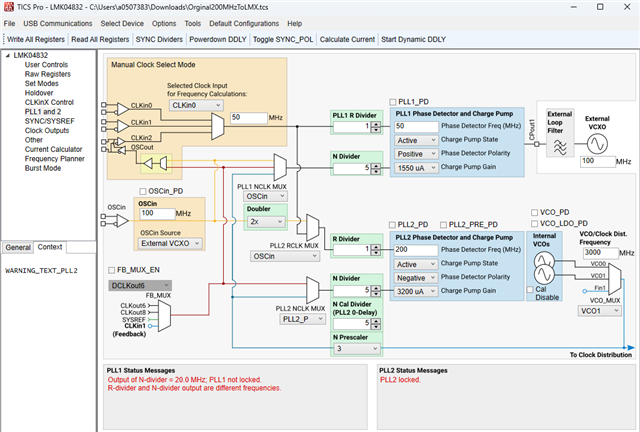Screen dimensions: 640x432
Task: Toggle the OSCin_PD checkbox
Action: 143,191
